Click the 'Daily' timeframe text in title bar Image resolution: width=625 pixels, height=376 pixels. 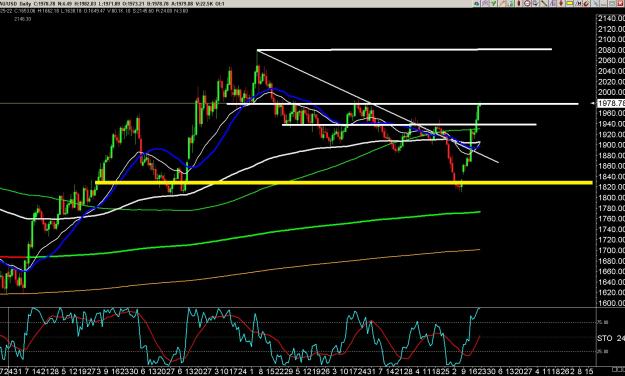tap(25, 4)
